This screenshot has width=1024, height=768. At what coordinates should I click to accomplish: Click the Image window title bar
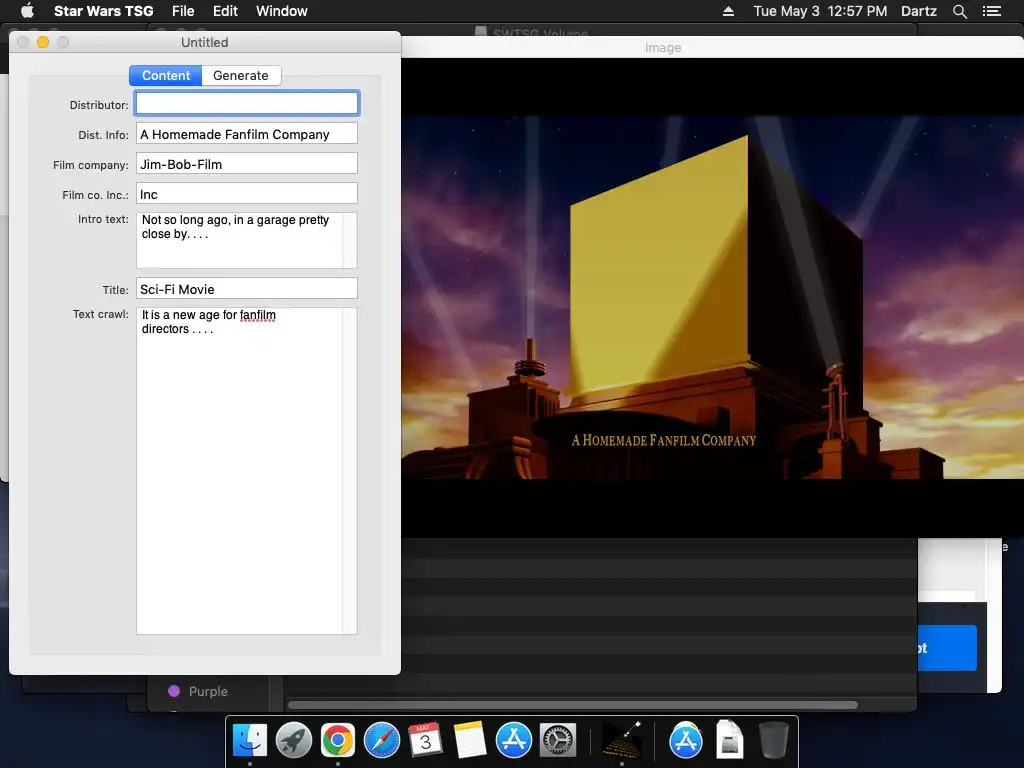[x=712, y=48]
